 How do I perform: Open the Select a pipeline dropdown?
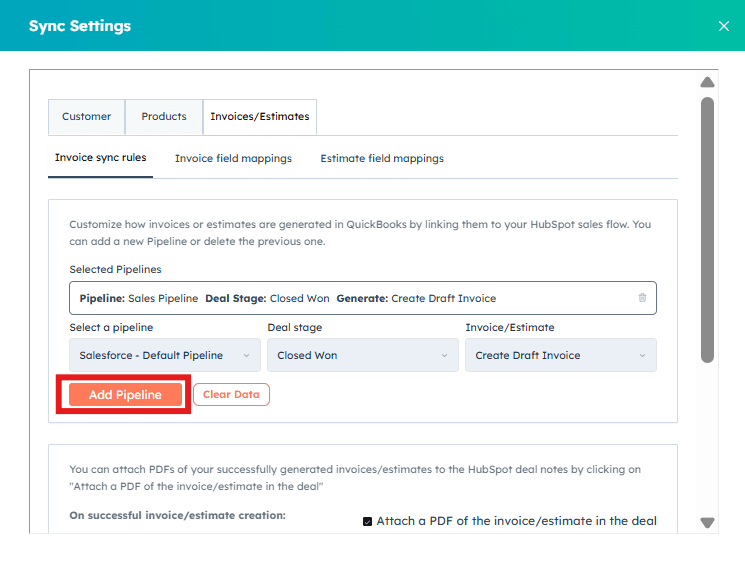(165, 355)
